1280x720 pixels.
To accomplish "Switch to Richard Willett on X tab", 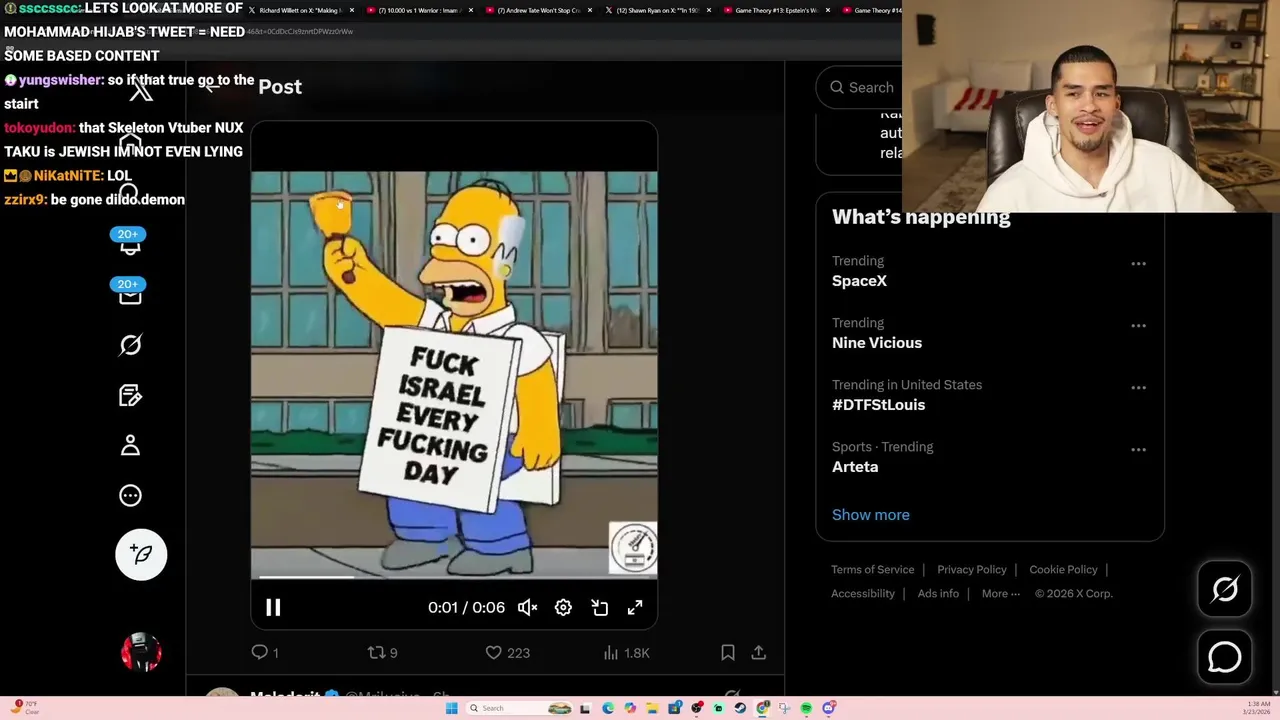I will 301,10.
